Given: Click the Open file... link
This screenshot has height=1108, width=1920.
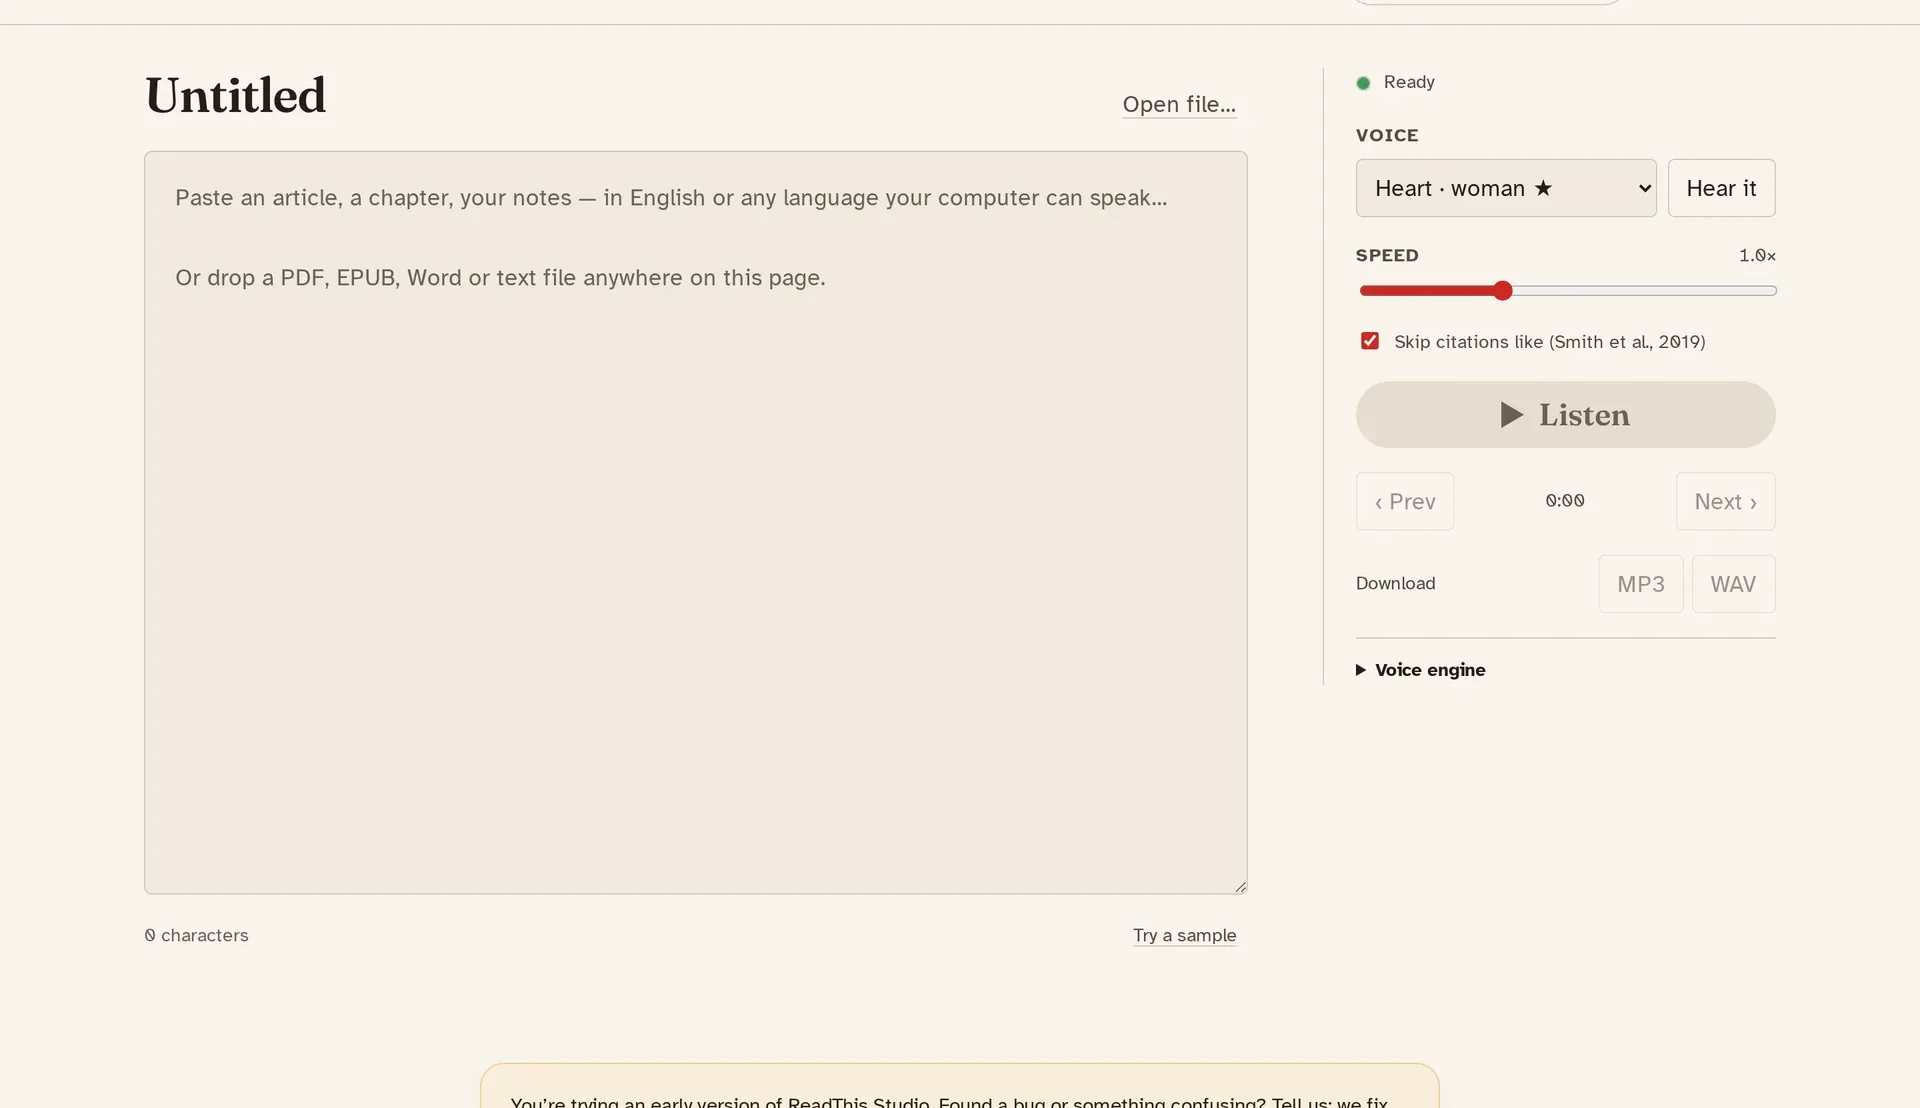Looking at the screenshot, I should tap(1179, 104).
